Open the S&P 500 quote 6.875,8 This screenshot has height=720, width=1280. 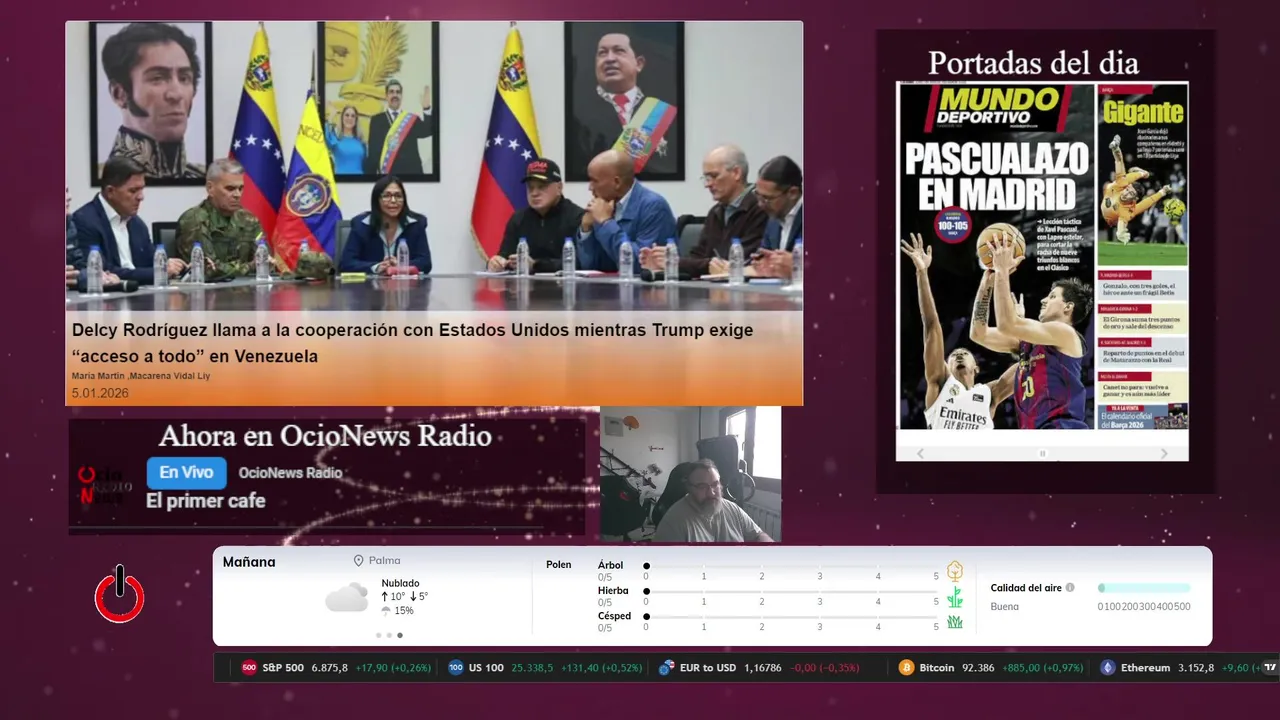pos(329,668)
